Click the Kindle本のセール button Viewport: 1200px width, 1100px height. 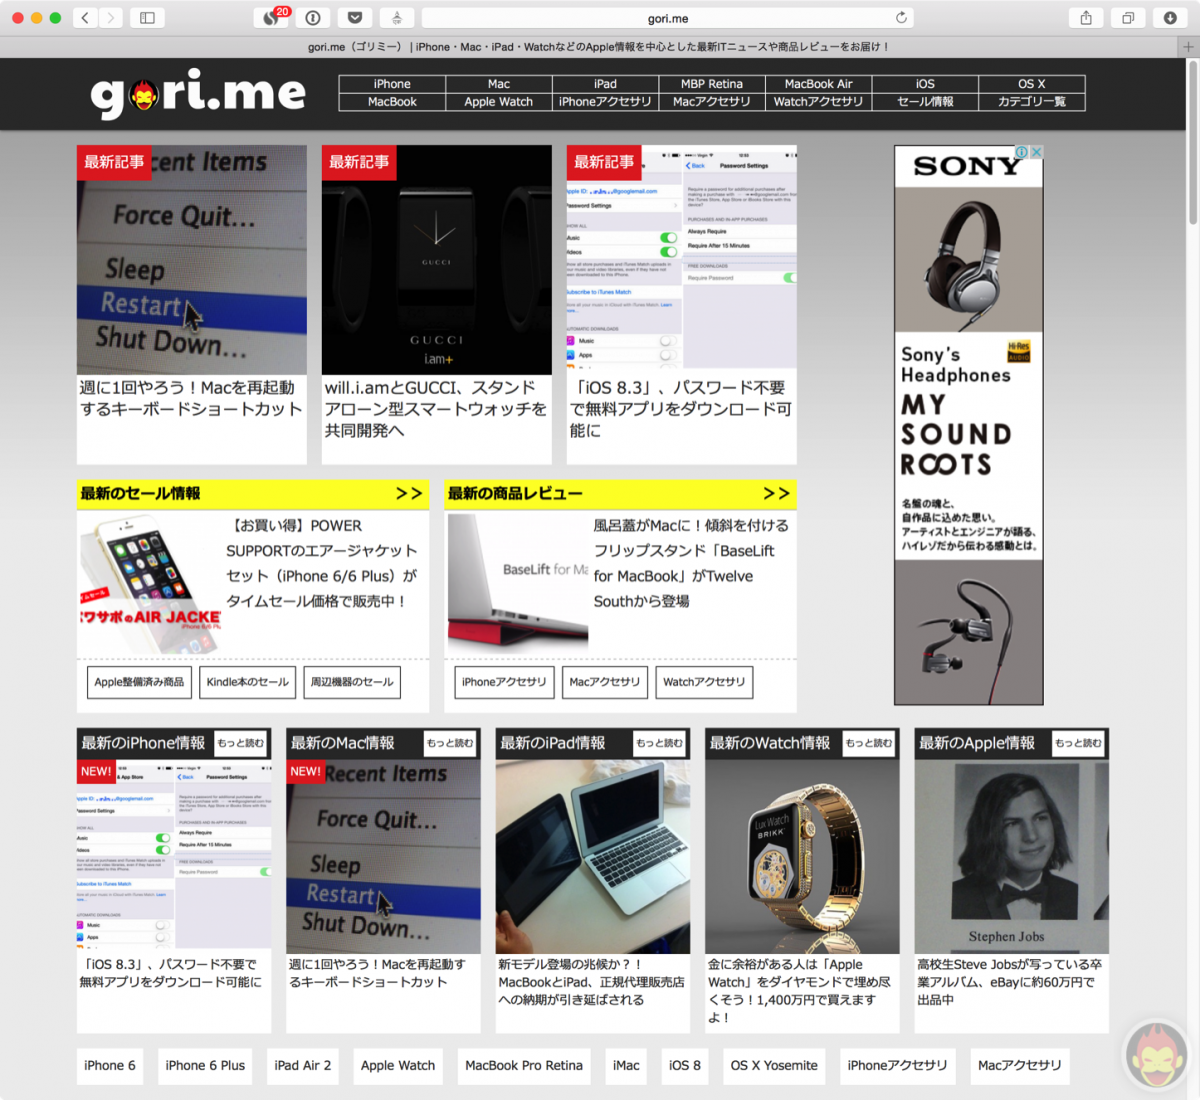[x=247, y=682]
